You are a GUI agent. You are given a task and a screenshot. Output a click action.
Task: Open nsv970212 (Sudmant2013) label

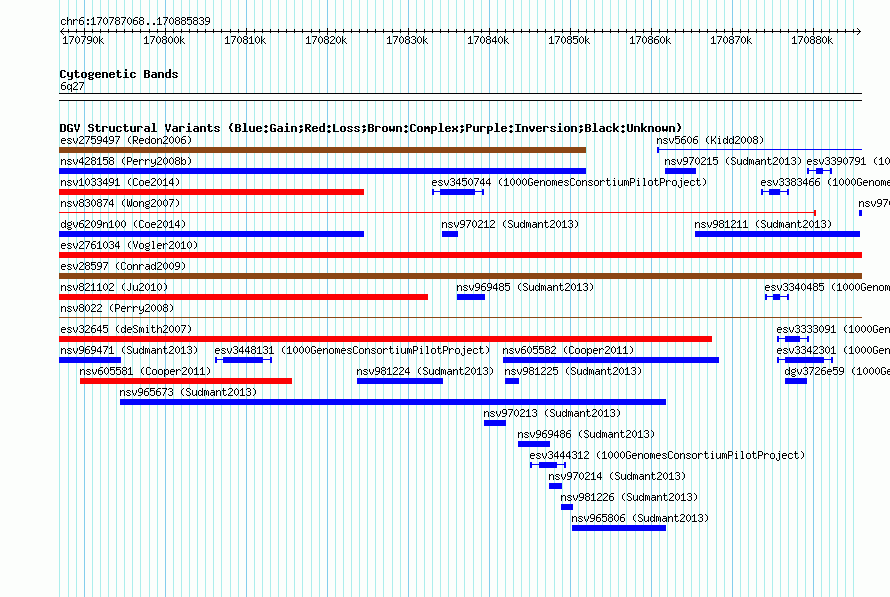point(510,224)
